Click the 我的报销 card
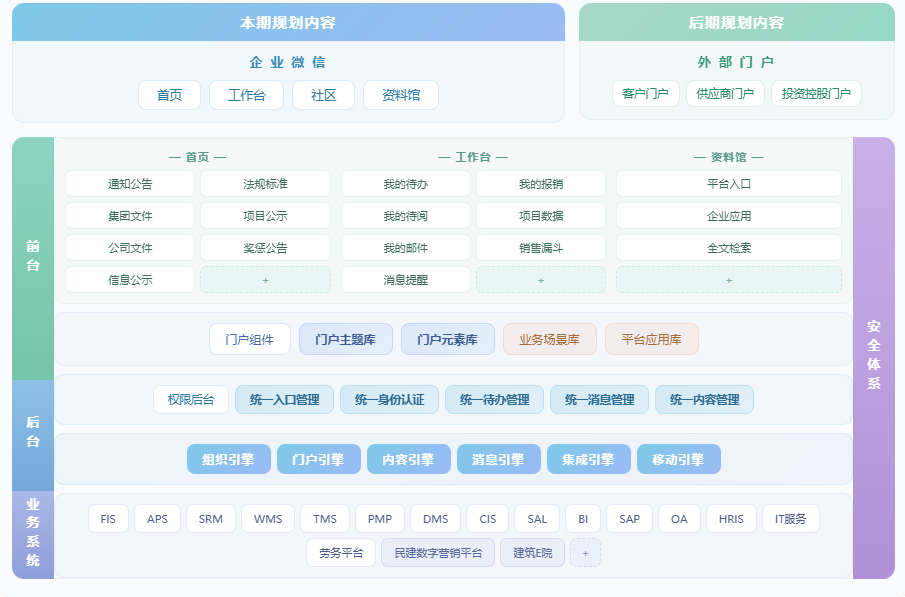905x597 pixels. pos(541,184)
